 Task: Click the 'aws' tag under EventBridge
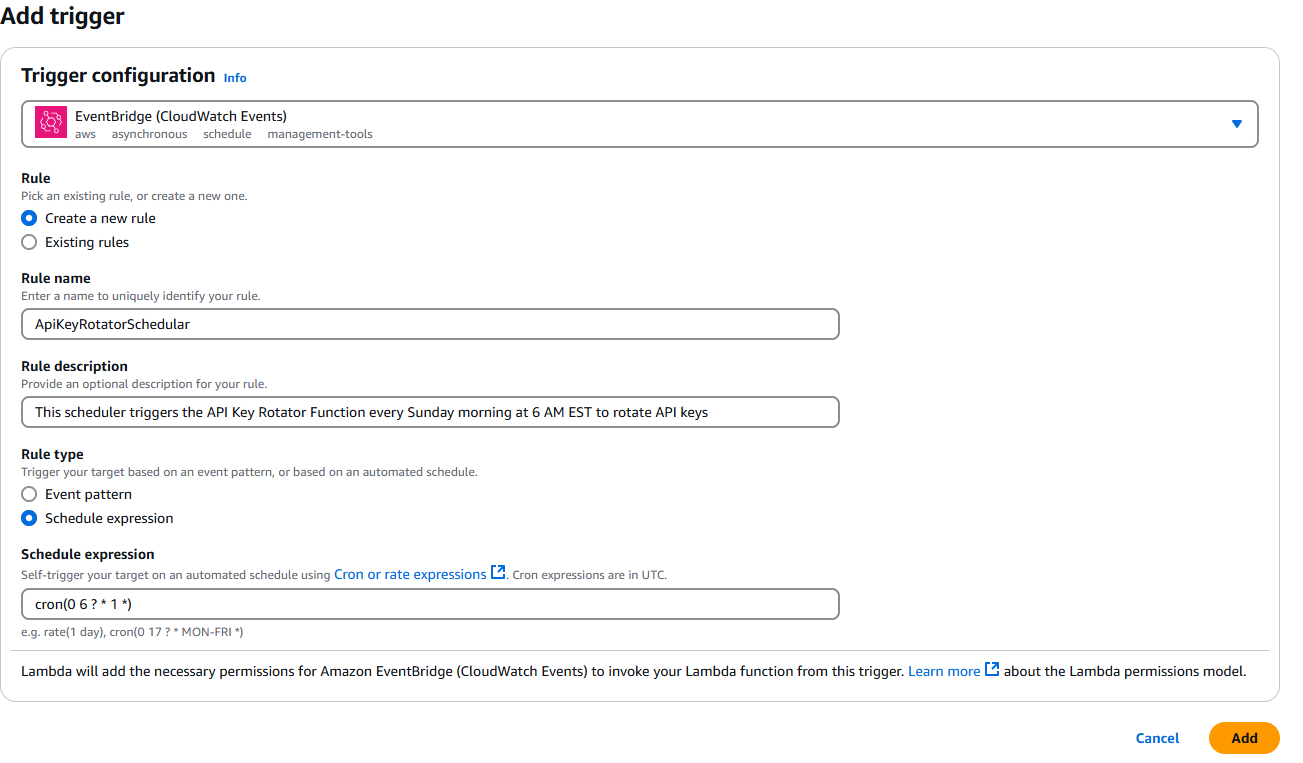[x=85, y=134]
